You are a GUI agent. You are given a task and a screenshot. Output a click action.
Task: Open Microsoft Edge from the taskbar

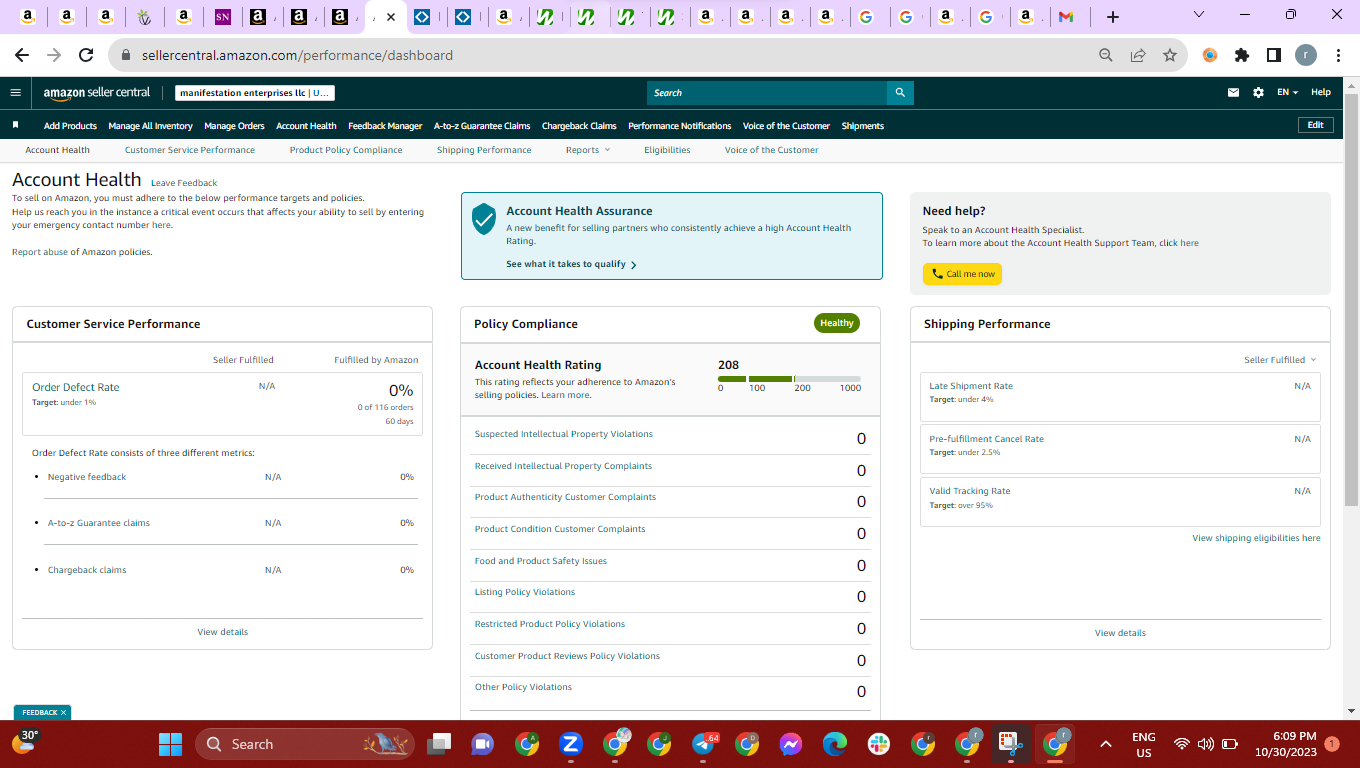(x=835, y=744)
